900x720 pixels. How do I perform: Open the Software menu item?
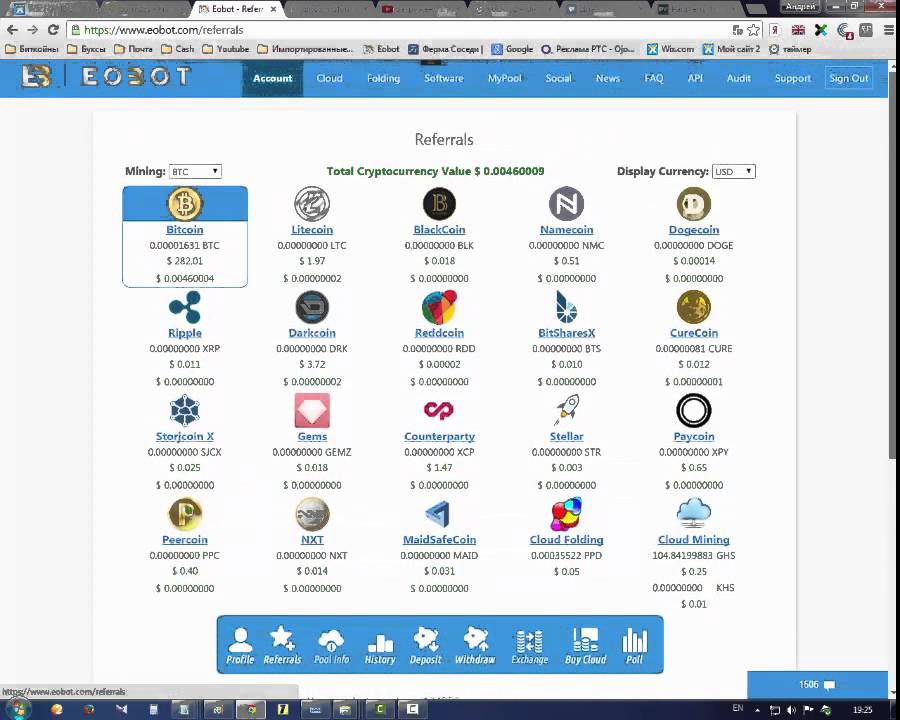tap(444, 78)
